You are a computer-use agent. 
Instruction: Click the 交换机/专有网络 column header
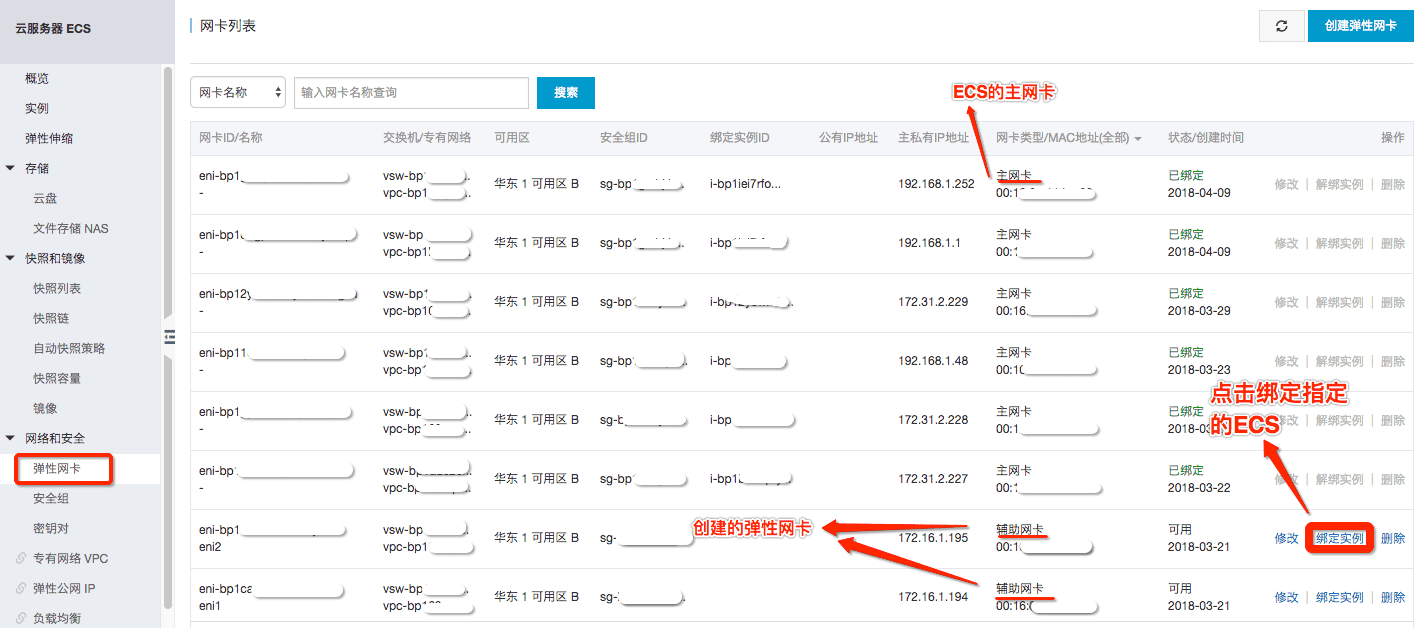(x=427, y=138)
